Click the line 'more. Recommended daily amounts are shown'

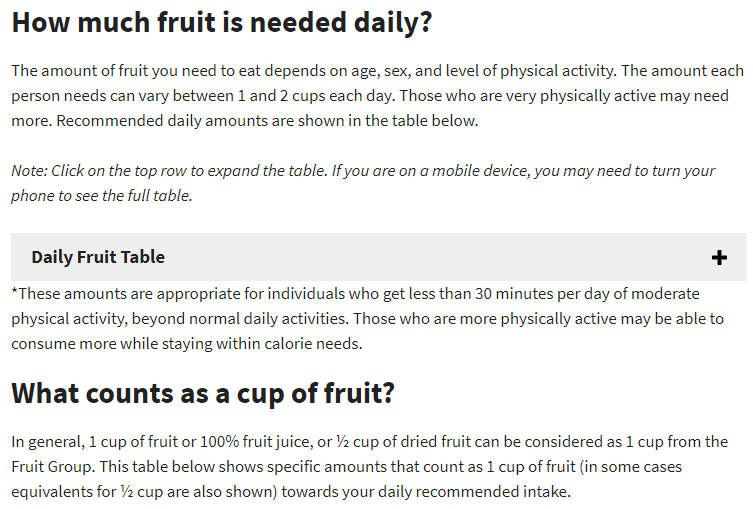[x=245, y=121]
